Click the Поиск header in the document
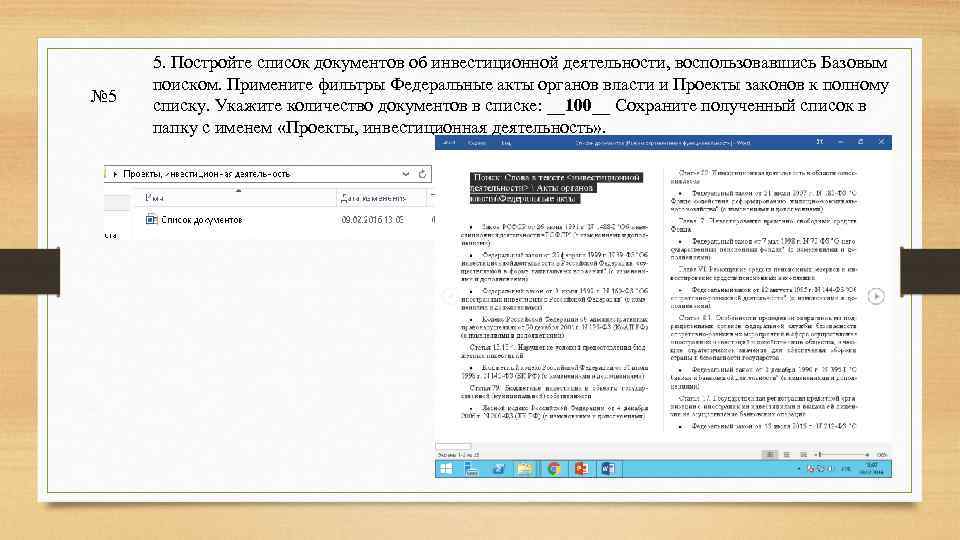 point(556,188)
